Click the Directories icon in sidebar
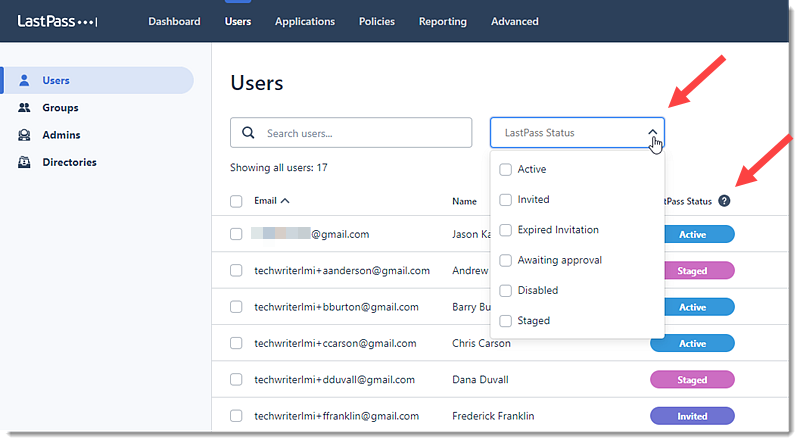 coord(24,162)
